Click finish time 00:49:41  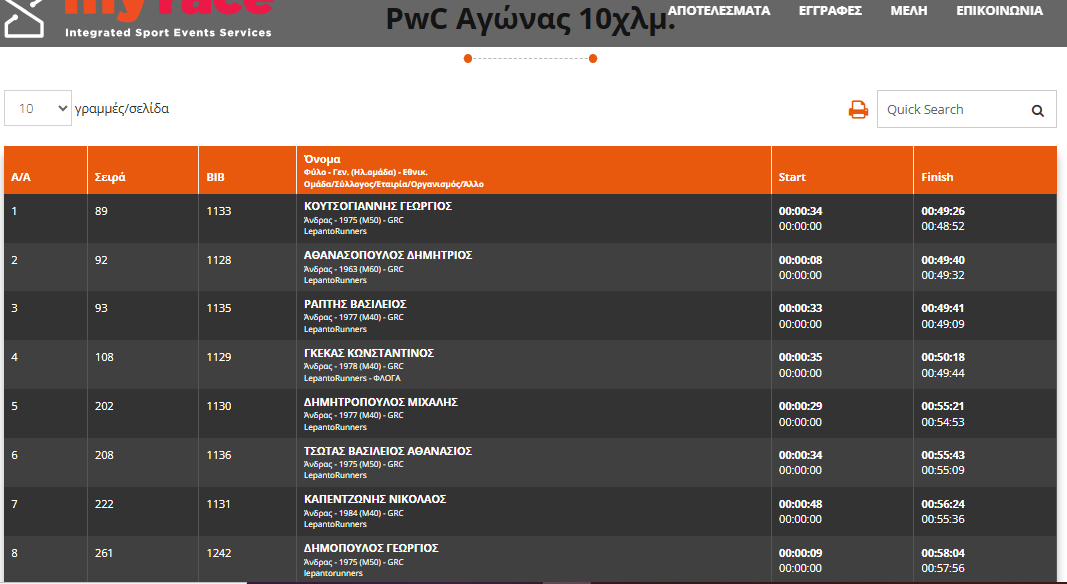(942, 308)
